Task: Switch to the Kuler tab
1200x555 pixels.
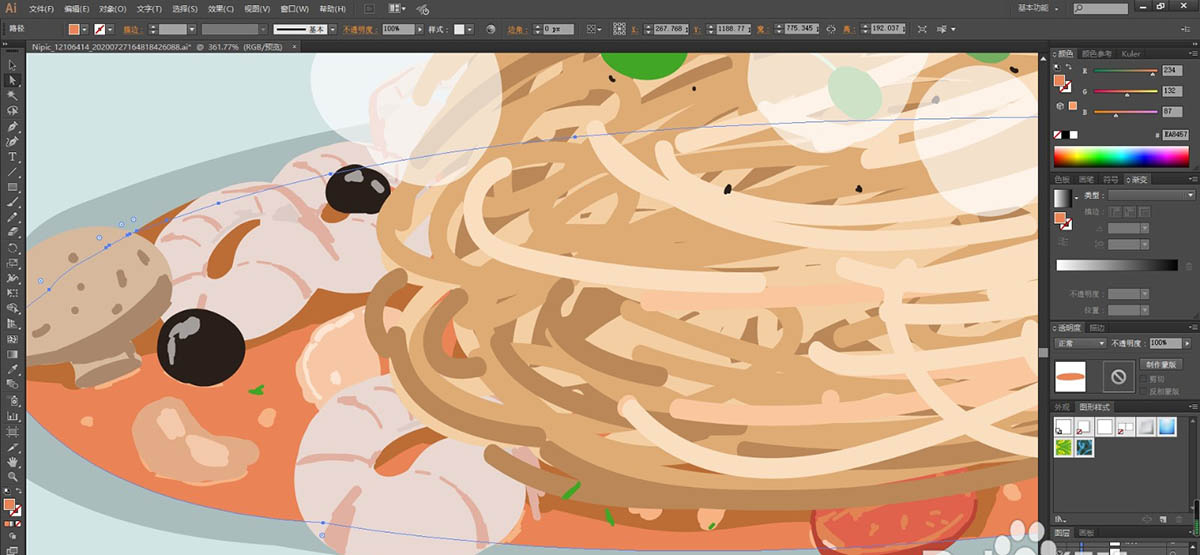Action: coord(1131,53)
